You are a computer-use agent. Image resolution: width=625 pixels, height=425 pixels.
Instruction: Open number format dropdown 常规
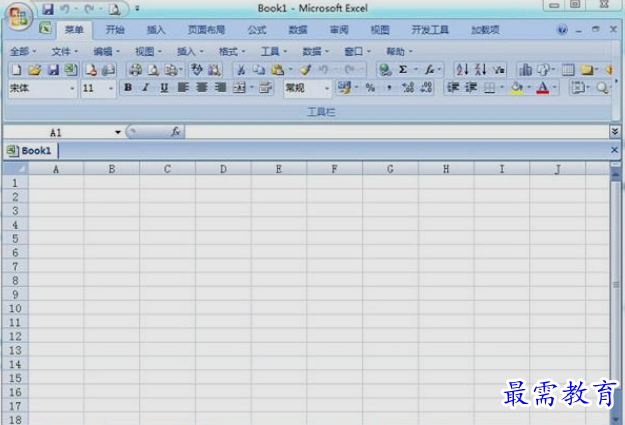click(327, 89)
